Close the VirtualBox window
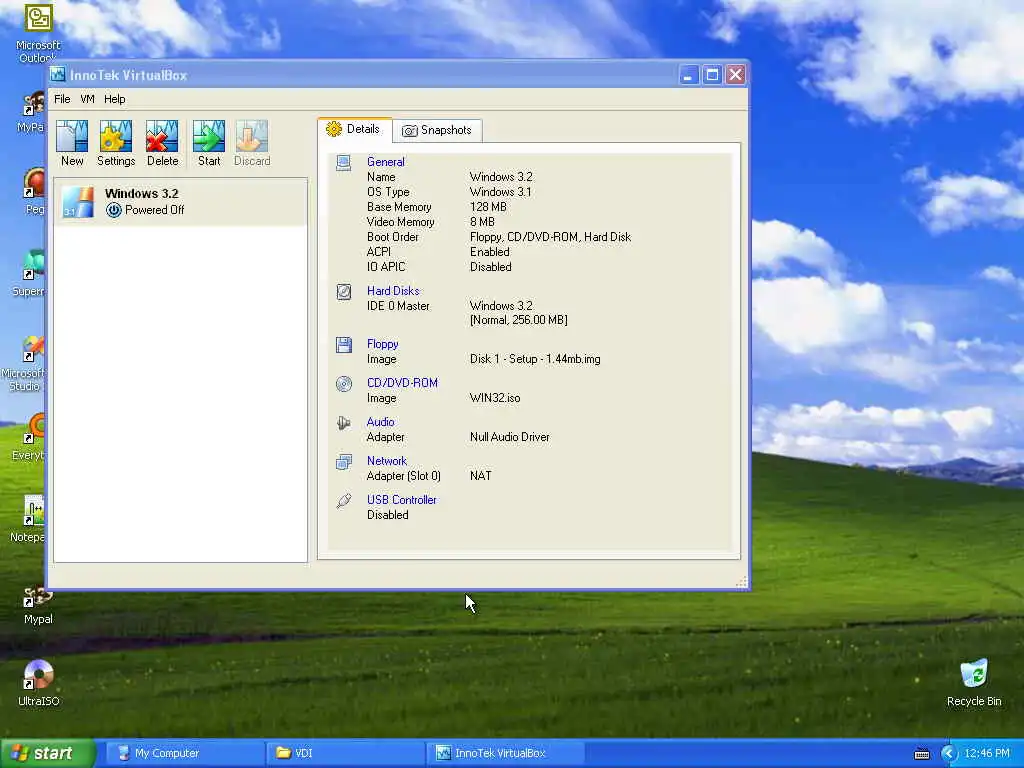 point(735,75)
